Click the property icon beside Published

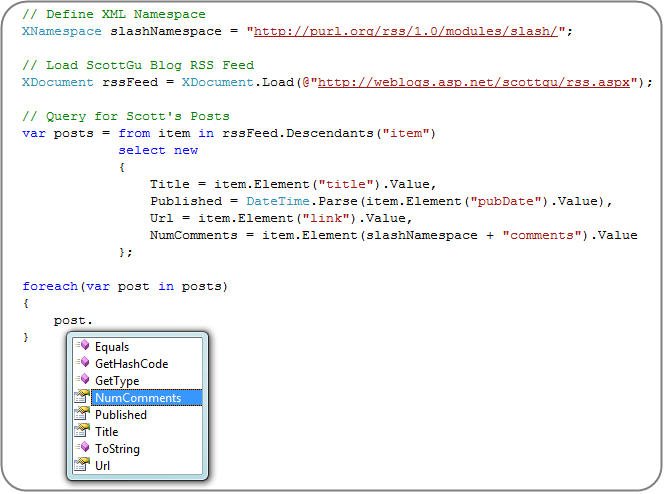[82, 414]
